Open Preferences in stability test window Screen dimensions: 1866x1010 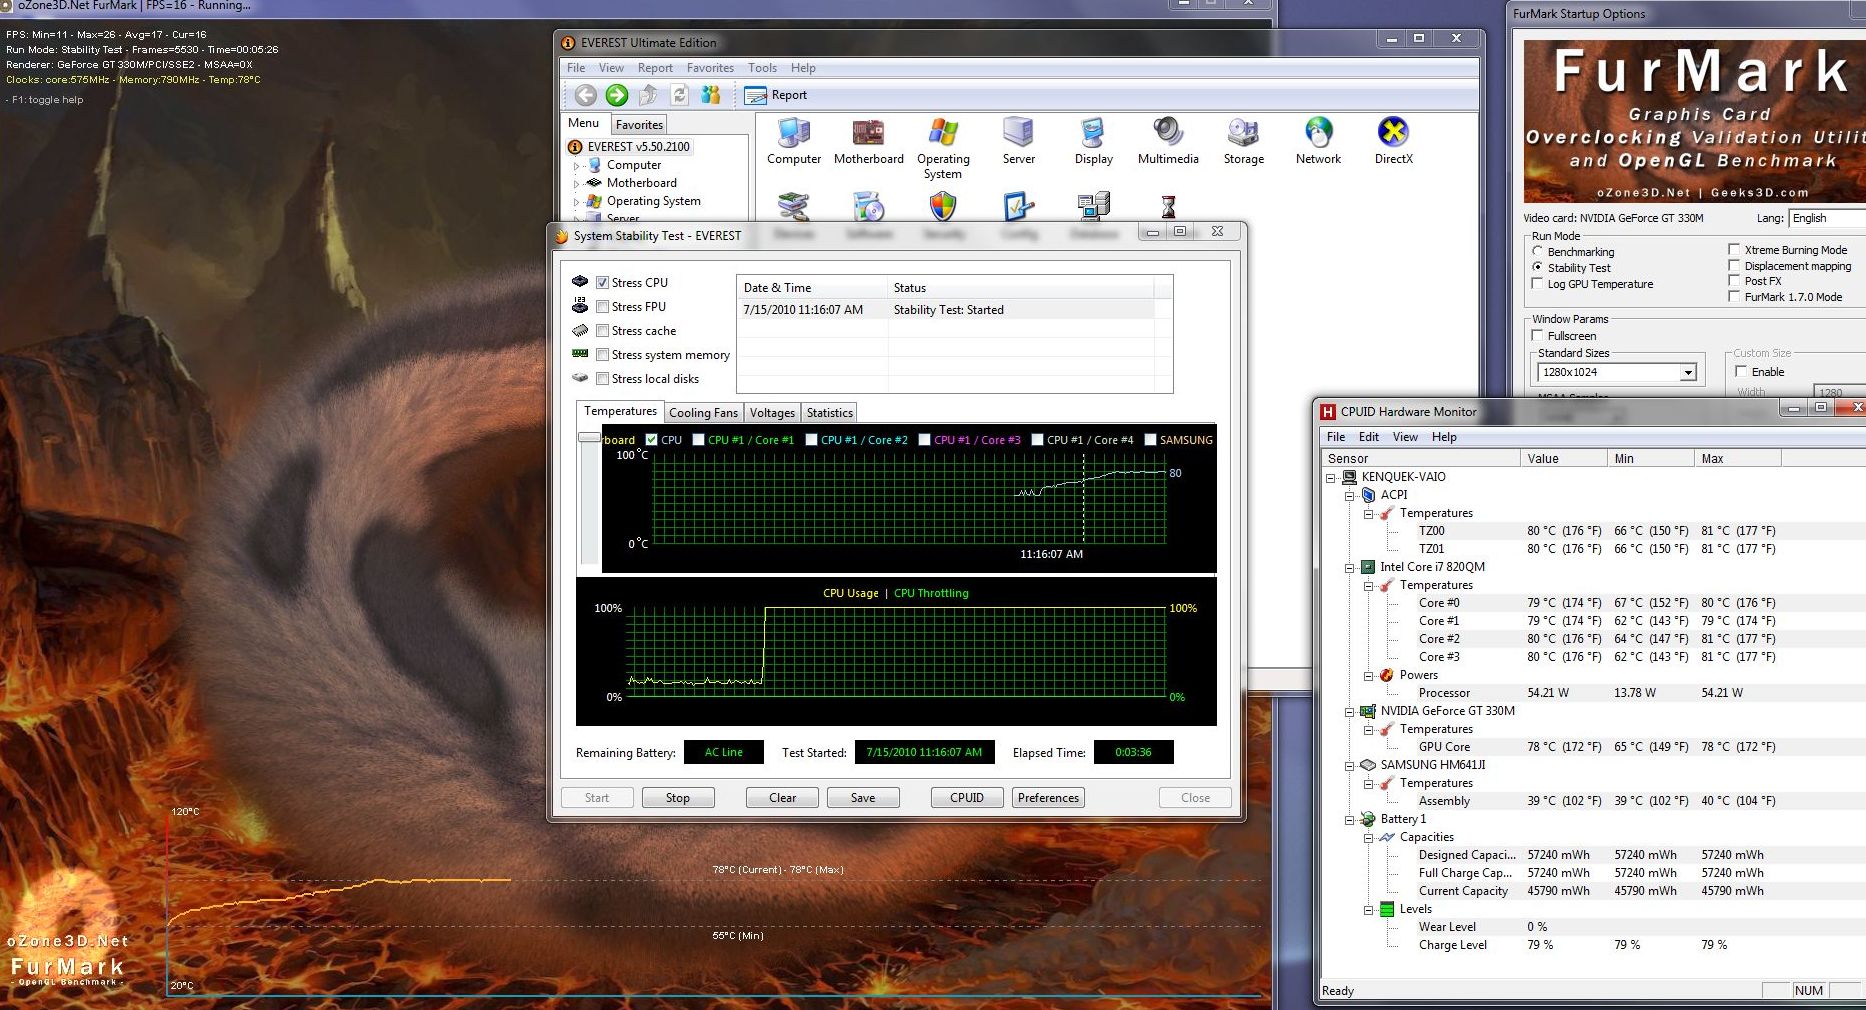(x=1048, y=798)
